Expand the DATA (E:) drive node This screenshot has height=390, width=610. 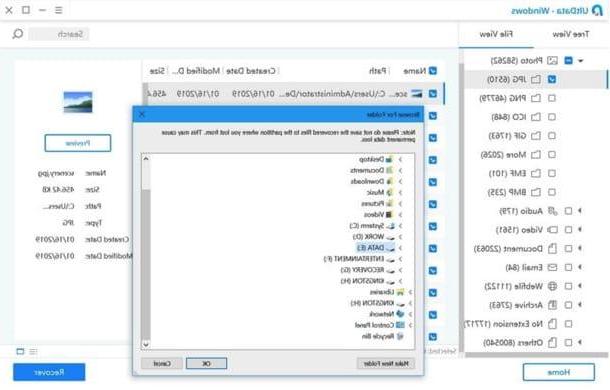[x=400, y=248]
